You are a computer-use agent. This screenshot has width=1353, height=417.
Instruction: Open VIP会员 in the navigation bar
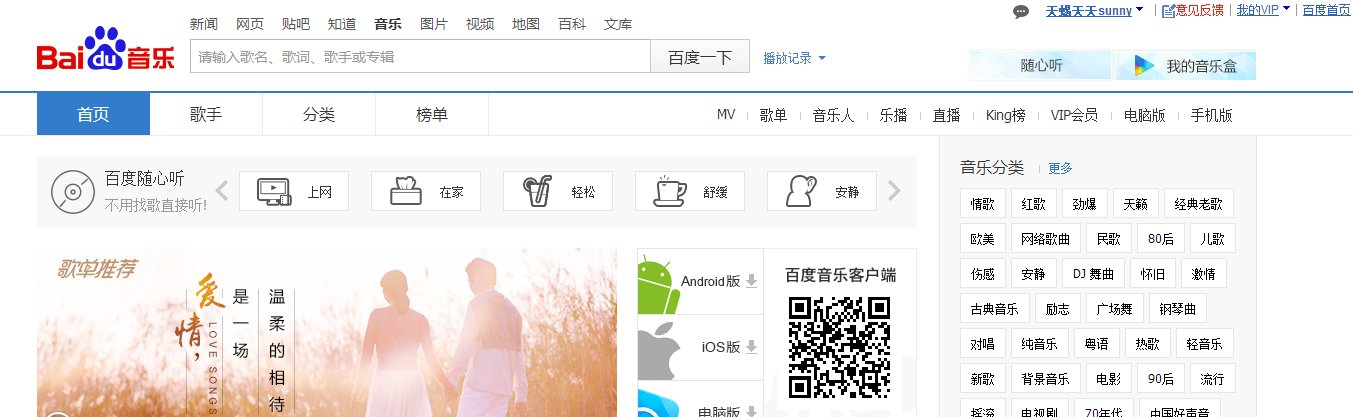(x=1074, y=115)
